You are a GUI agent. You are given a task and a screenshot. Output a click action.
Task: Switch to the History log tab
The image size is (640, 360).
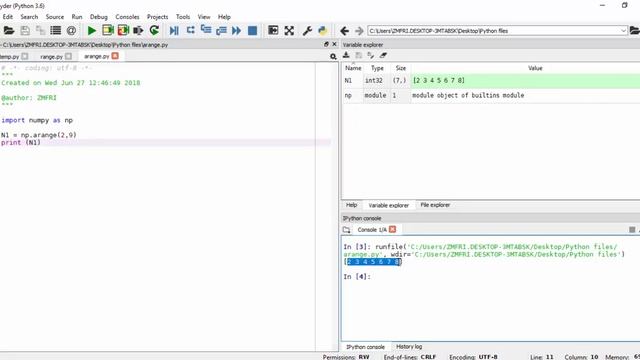(x=409, y=347)
